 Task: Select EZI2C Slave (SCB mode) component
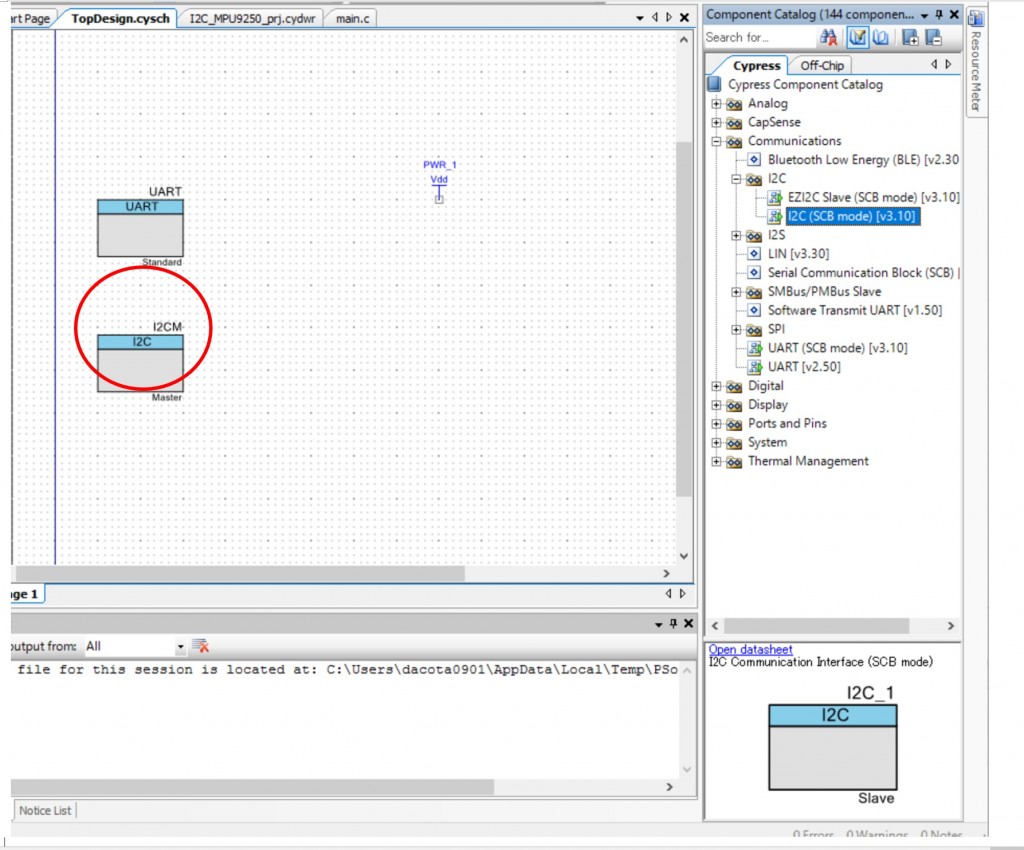click(873, 198)
